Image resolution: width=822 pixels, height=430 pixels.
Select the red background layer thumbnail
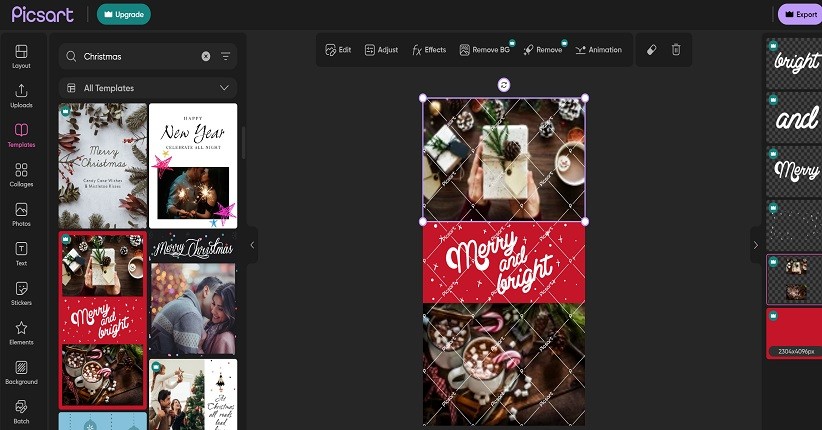795,332
